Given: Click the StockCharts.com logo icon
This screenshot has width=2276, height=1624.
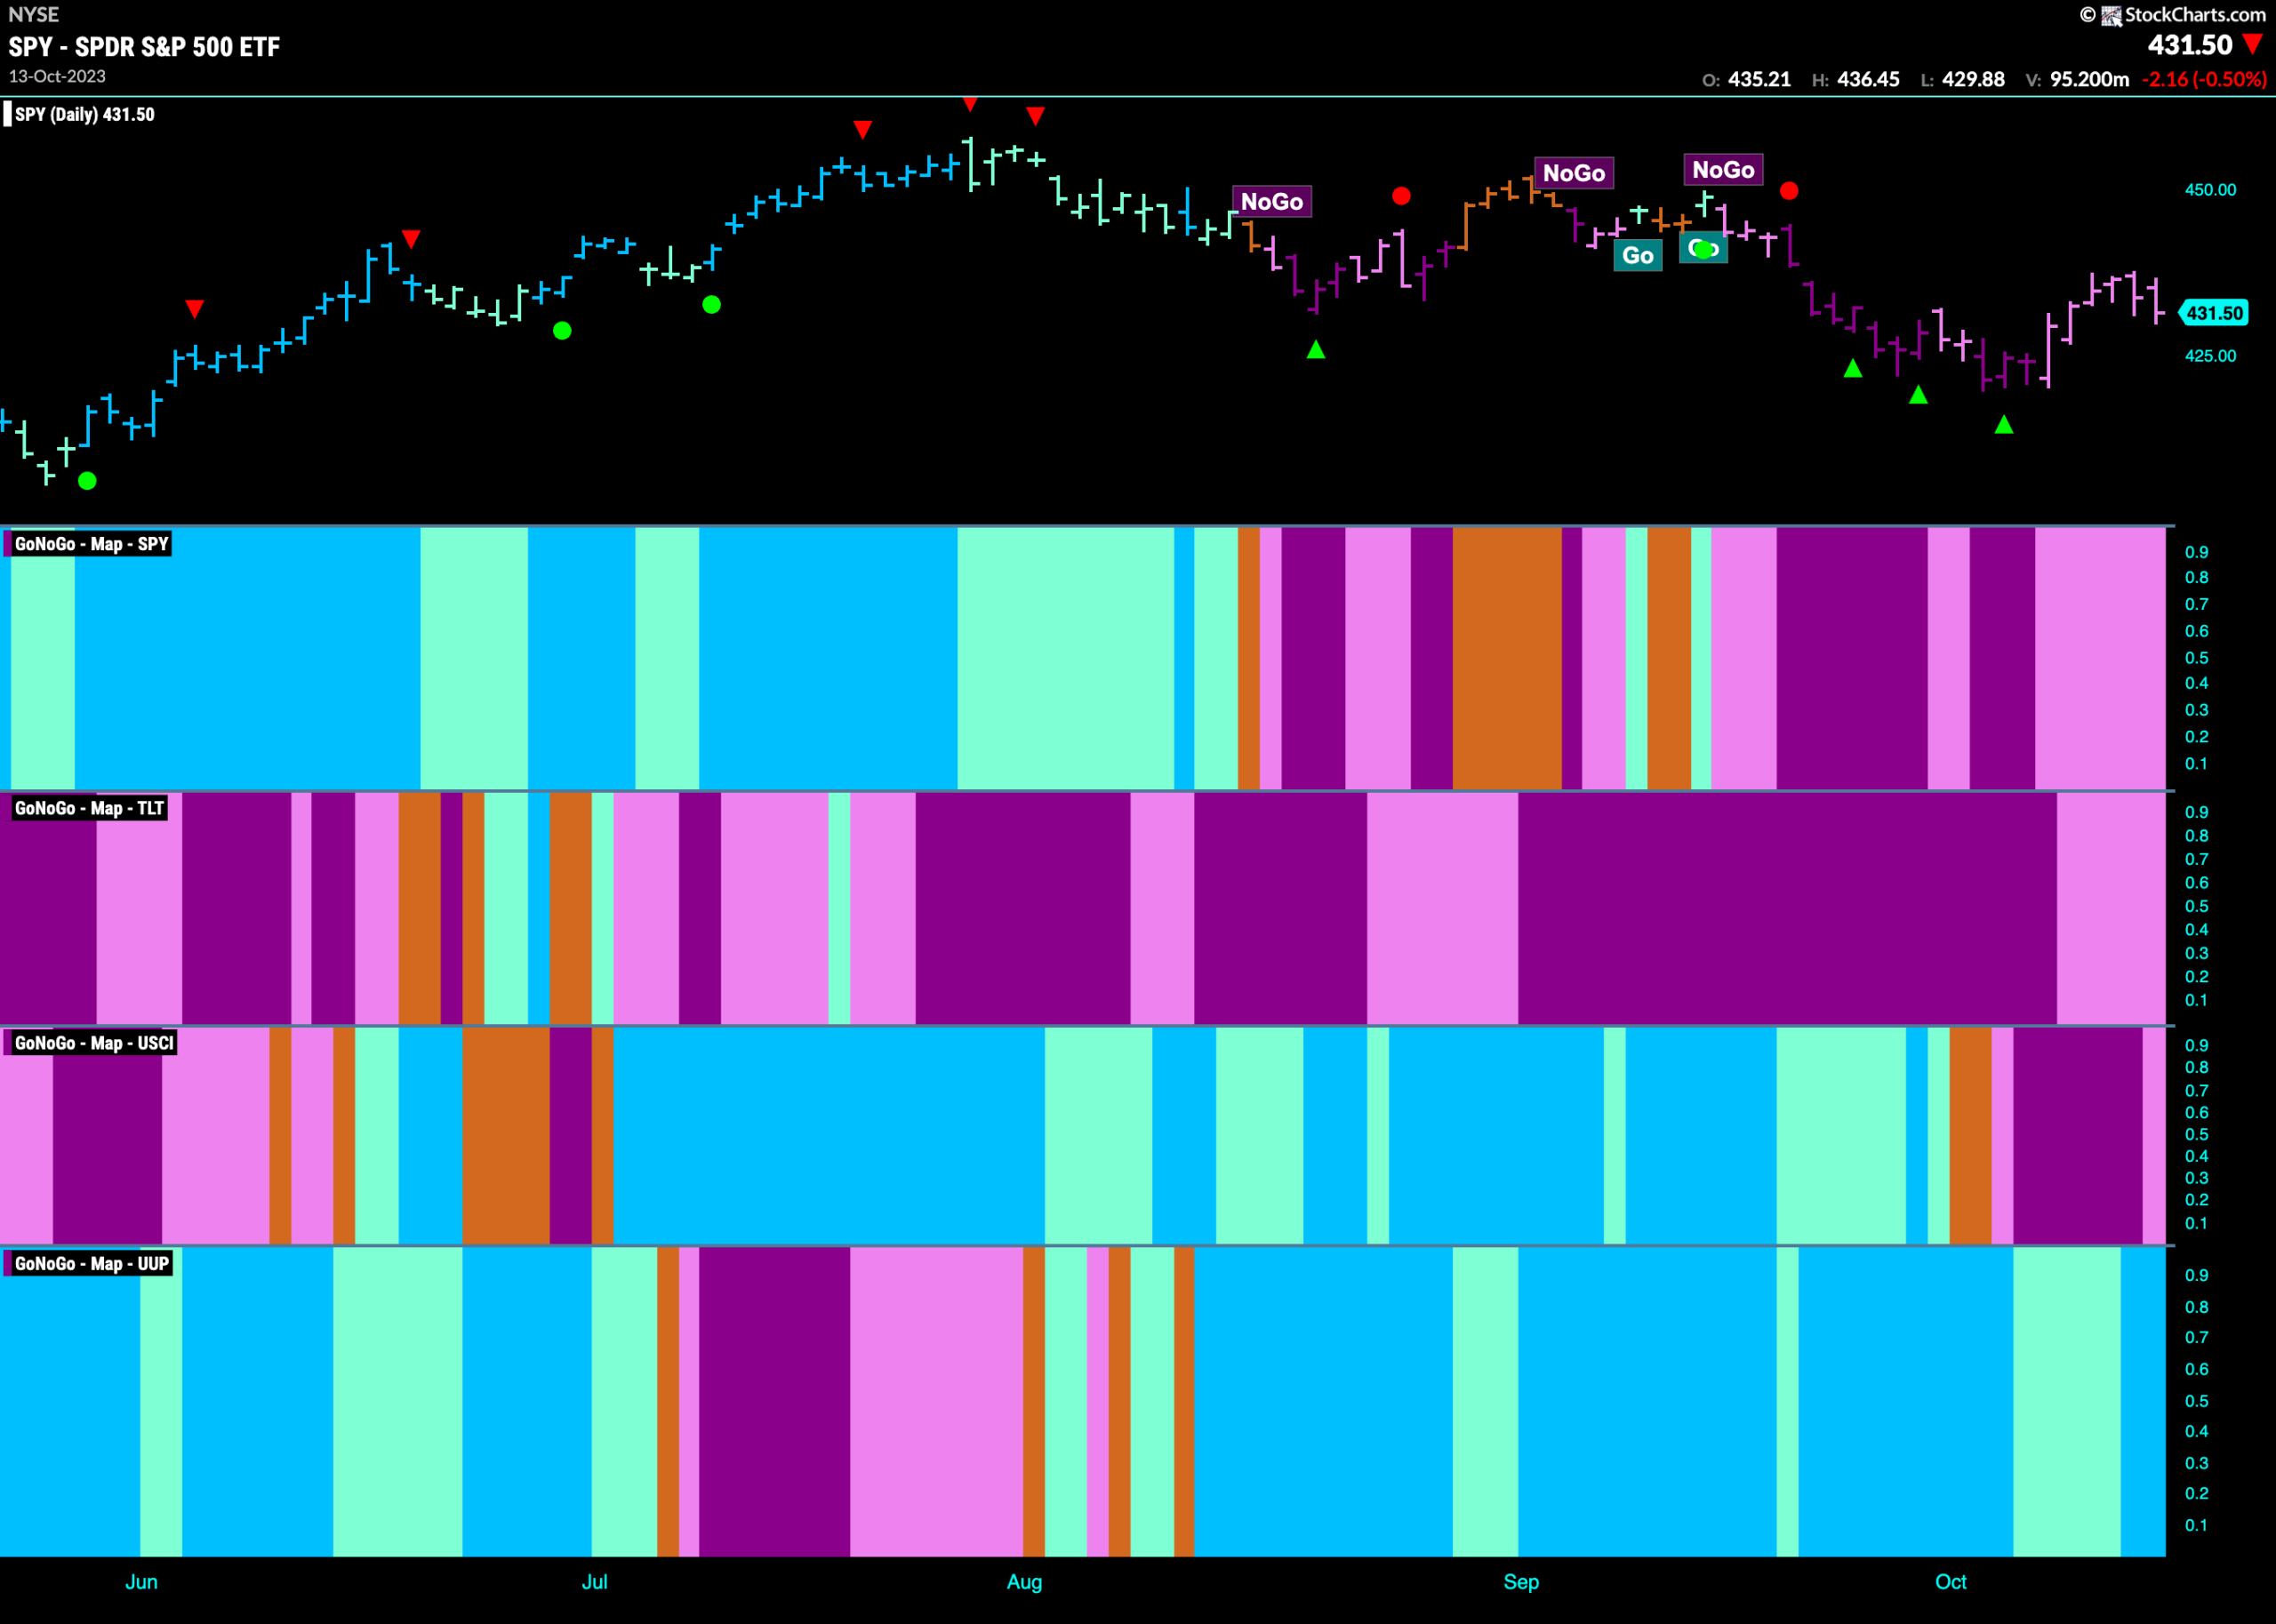Looking at the screenshot, I should [2111, 15].
